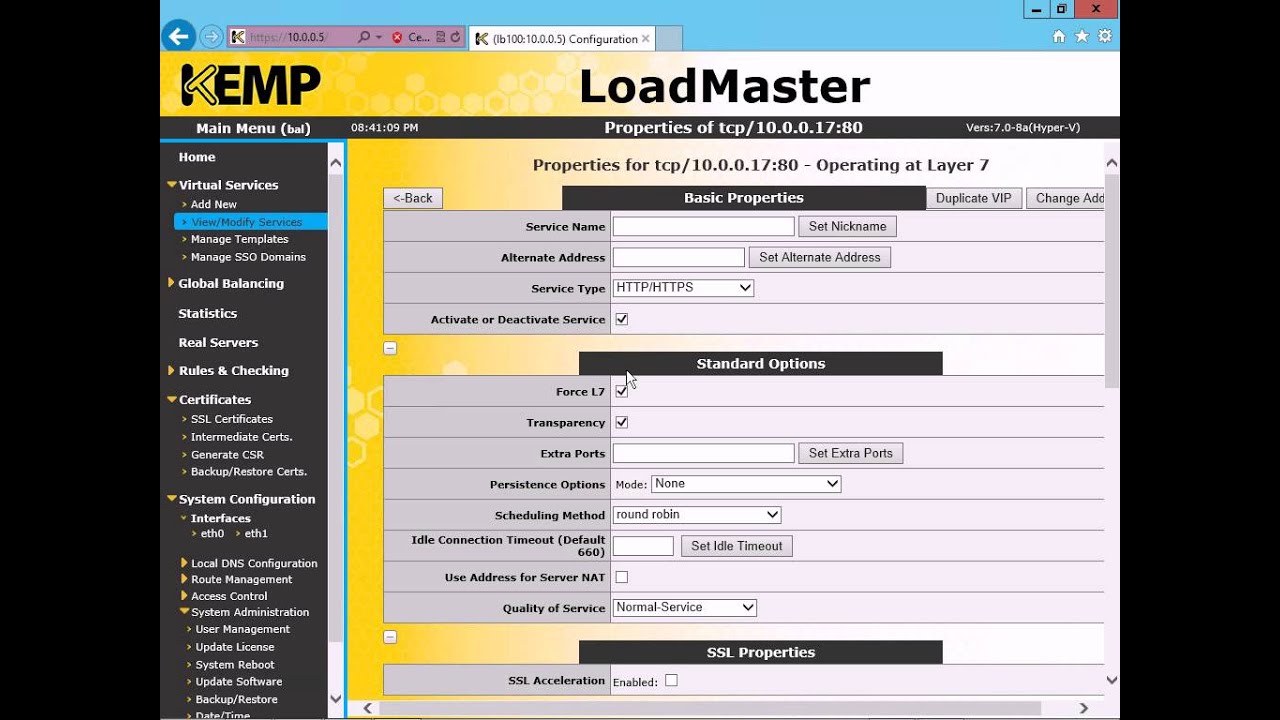Image resolution: width=1280 pixels, height=720 pixels.
Task: Click the red certificate error icon
Action: [x=397, y=37]
